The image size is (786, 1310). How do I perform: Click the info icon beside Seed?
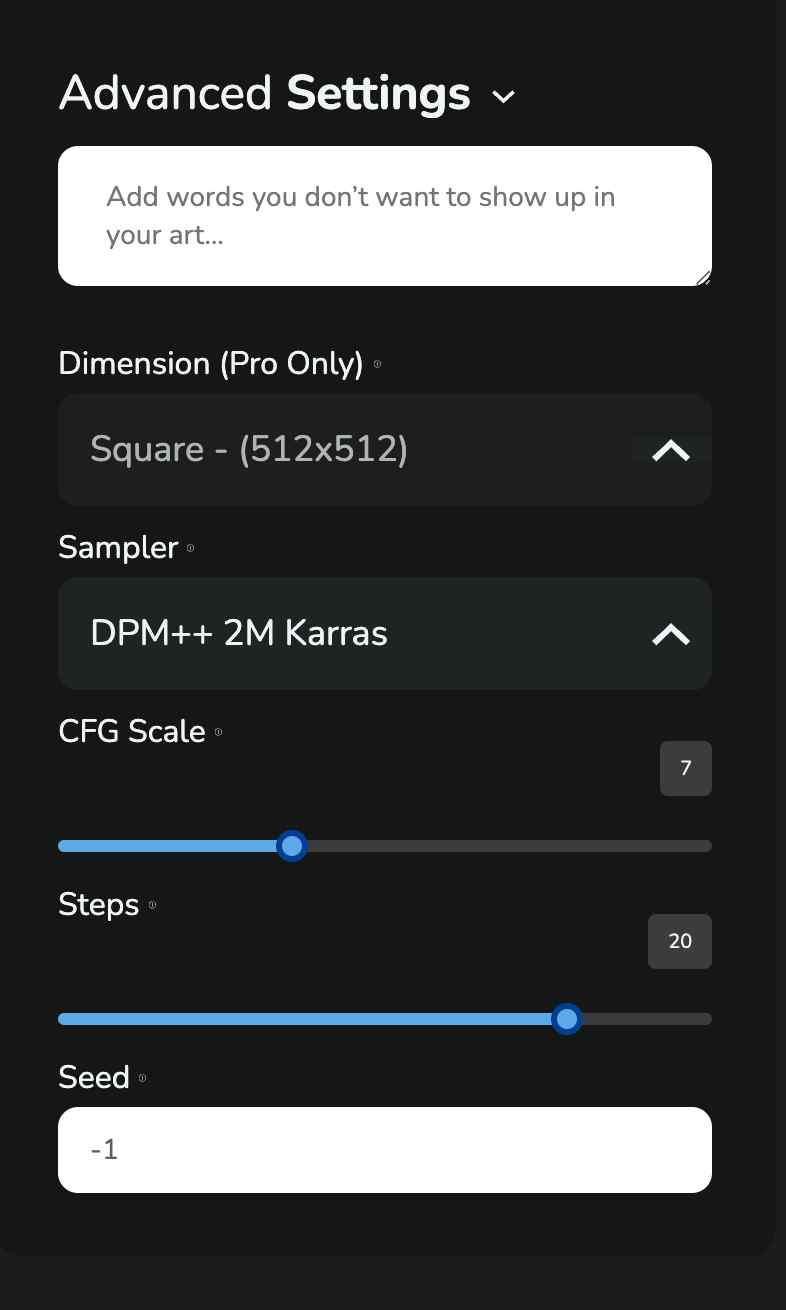[142, 1078]
